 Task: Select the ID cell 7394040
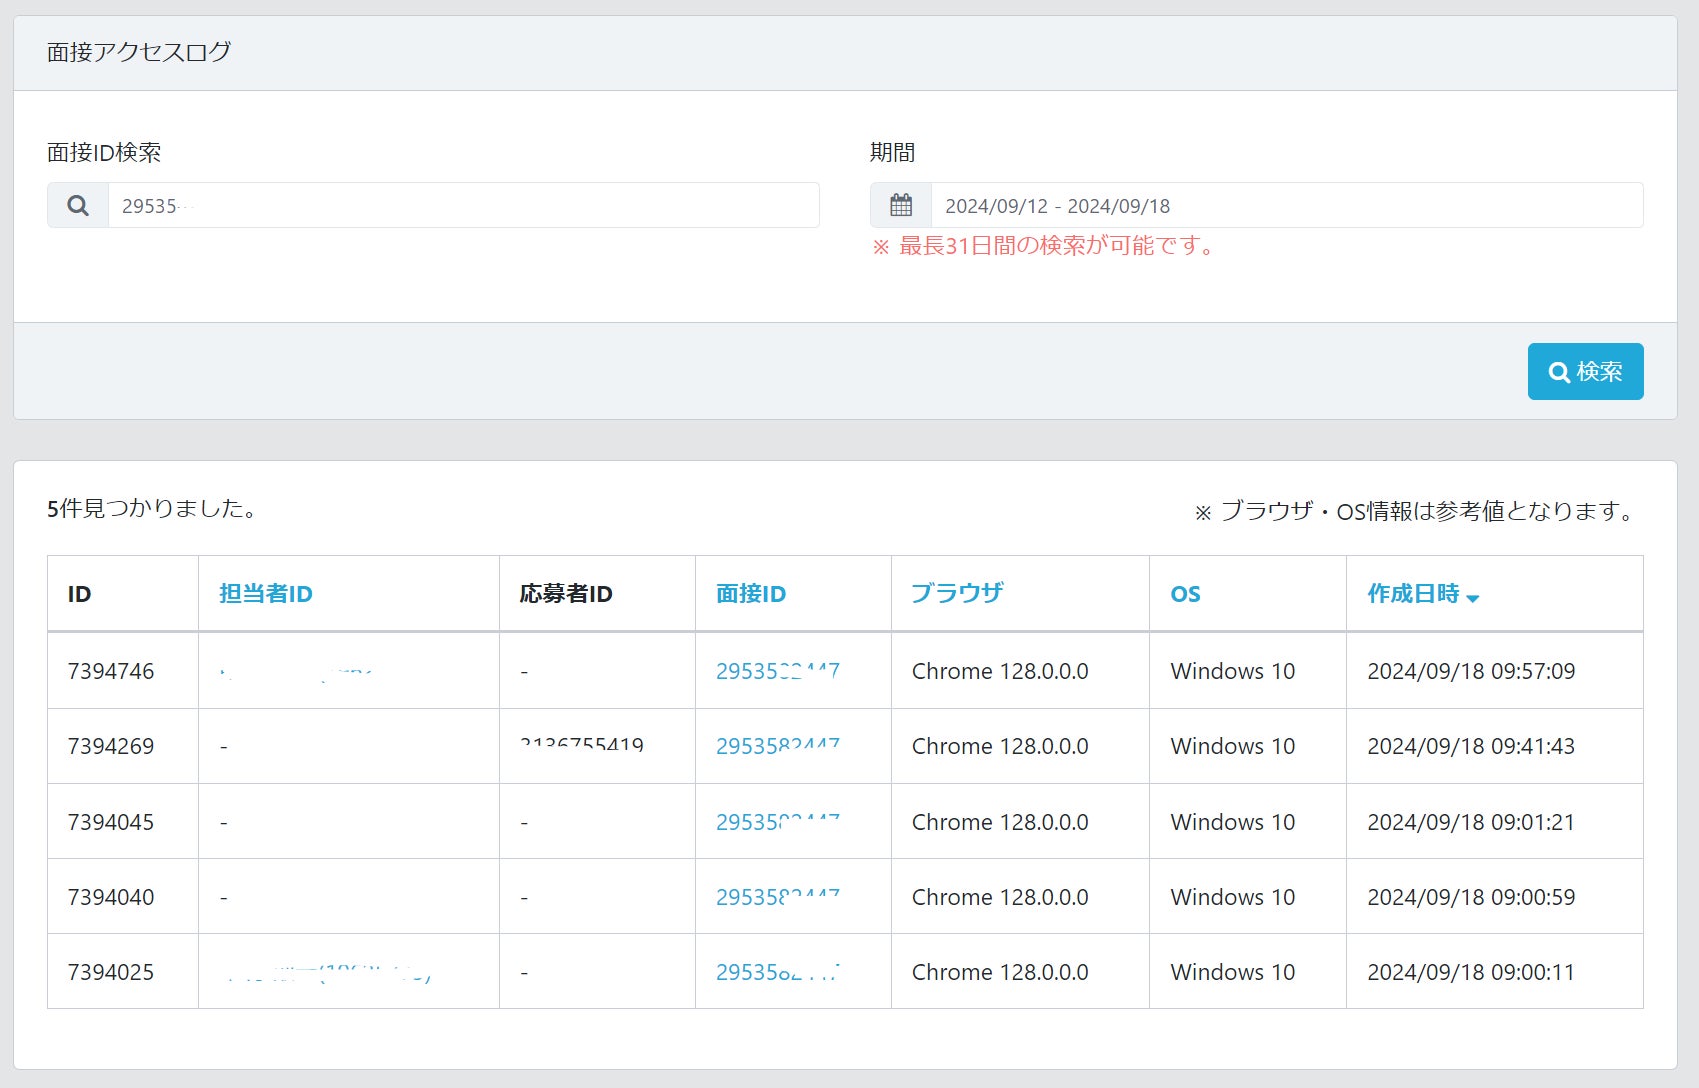111,897
